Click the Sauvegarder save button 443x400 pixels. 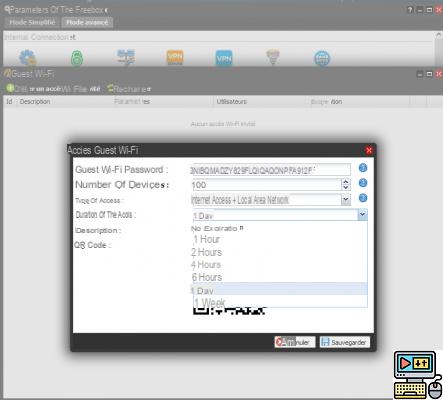point(345,342)
